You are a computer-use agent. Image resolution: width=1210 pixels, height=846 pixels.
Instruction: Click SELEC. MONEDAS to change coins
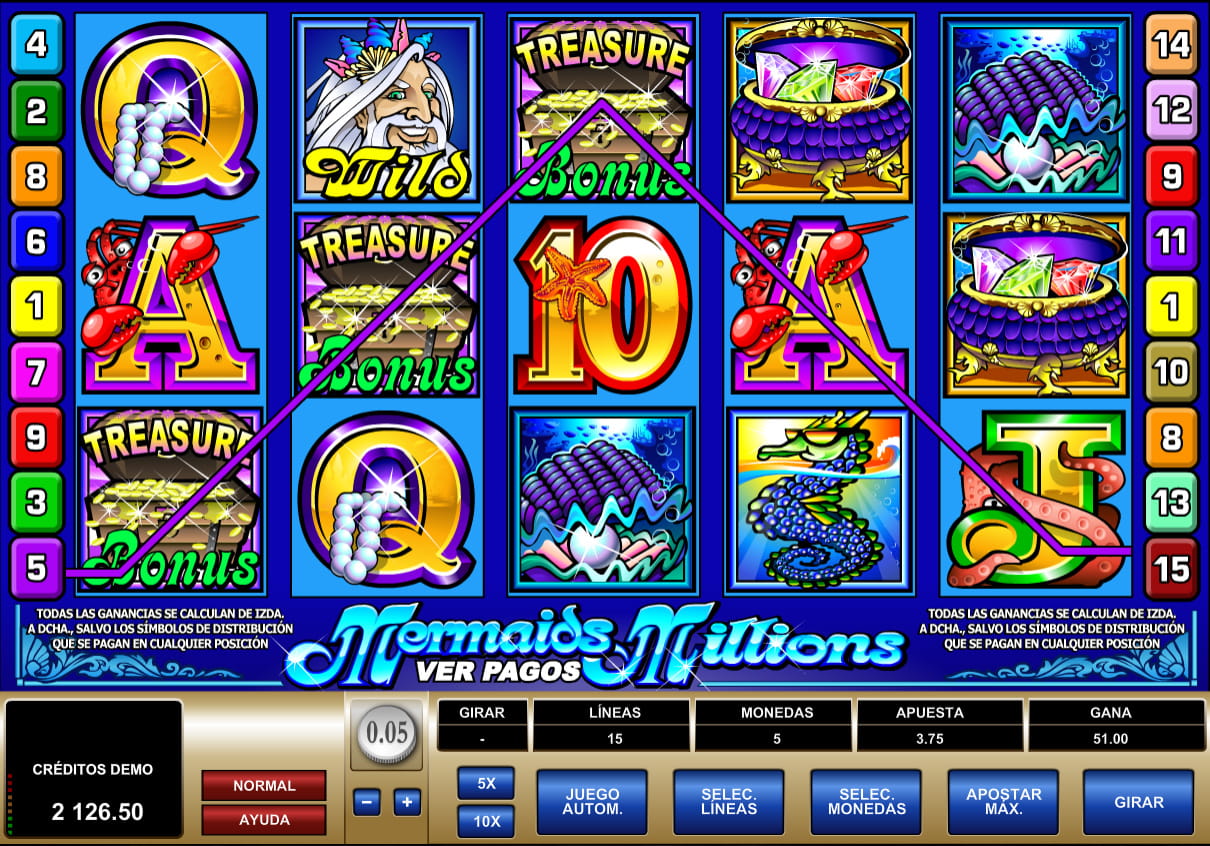click(866, 802)
